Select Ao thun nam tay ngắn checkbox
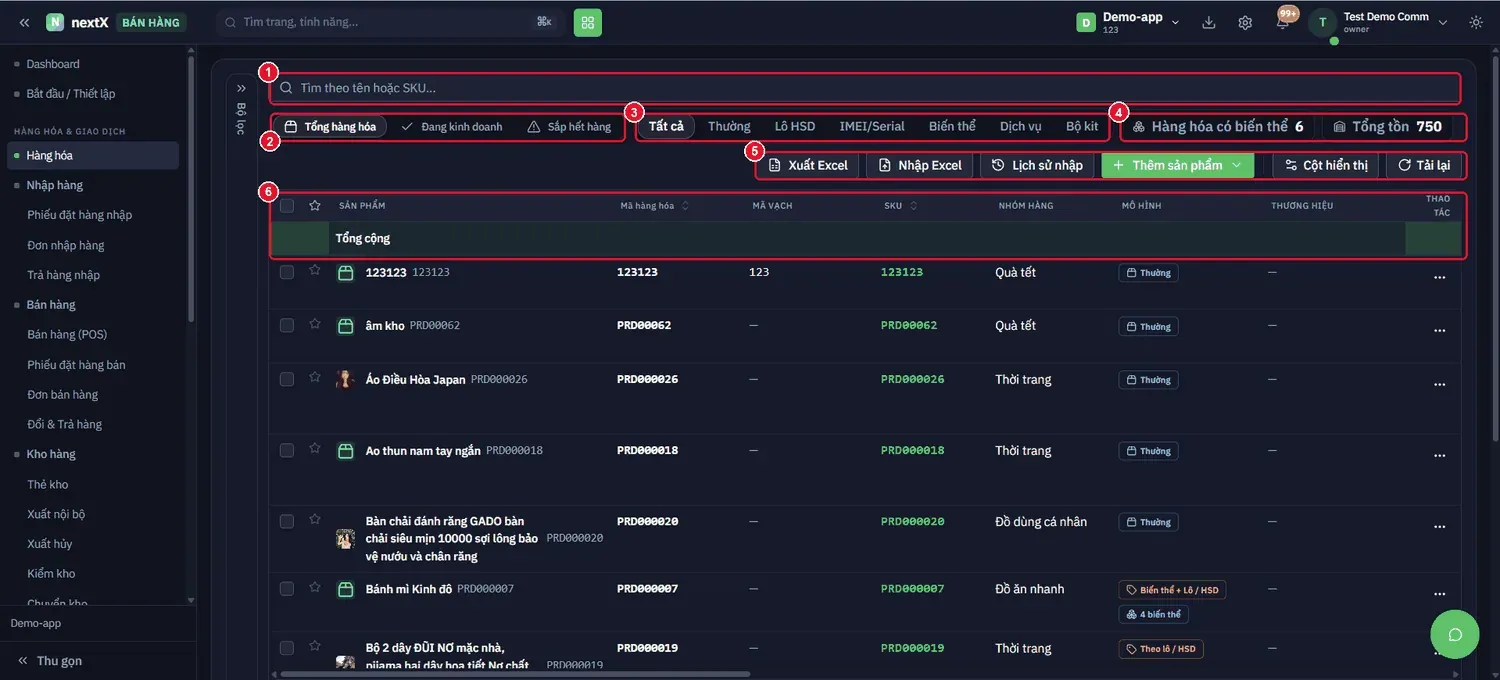The width and height of the screenshot is (1500, 680). tap(287, 451)
